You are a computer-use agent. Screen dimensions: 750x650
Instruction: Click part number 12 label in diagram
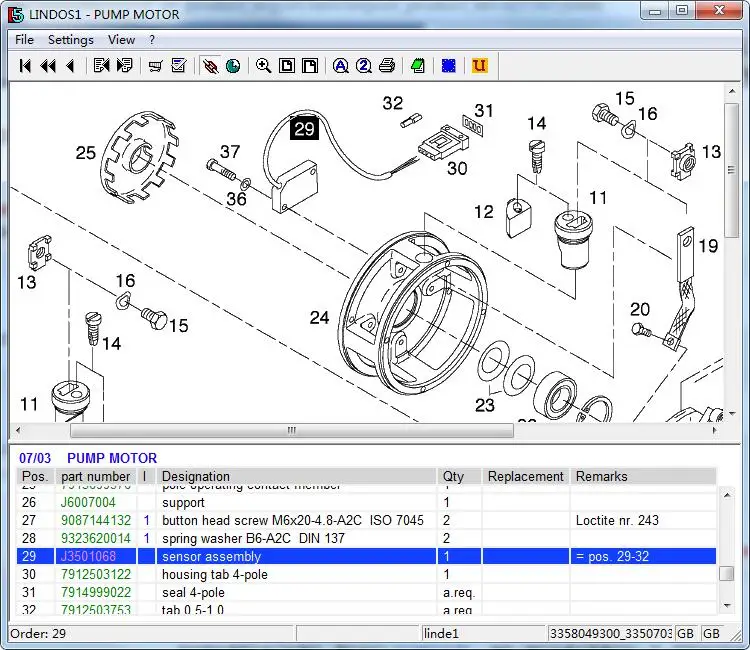pos(484,212)
